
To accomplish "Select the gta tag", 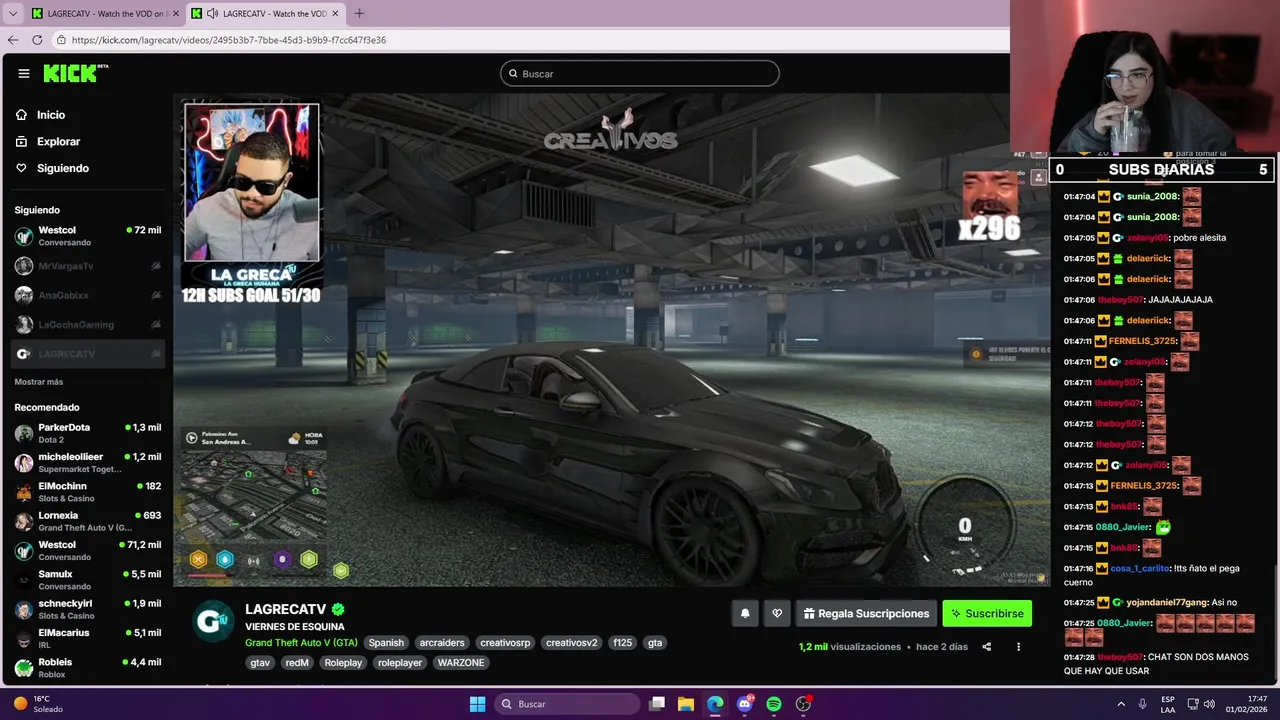I will tap(655, 643).
